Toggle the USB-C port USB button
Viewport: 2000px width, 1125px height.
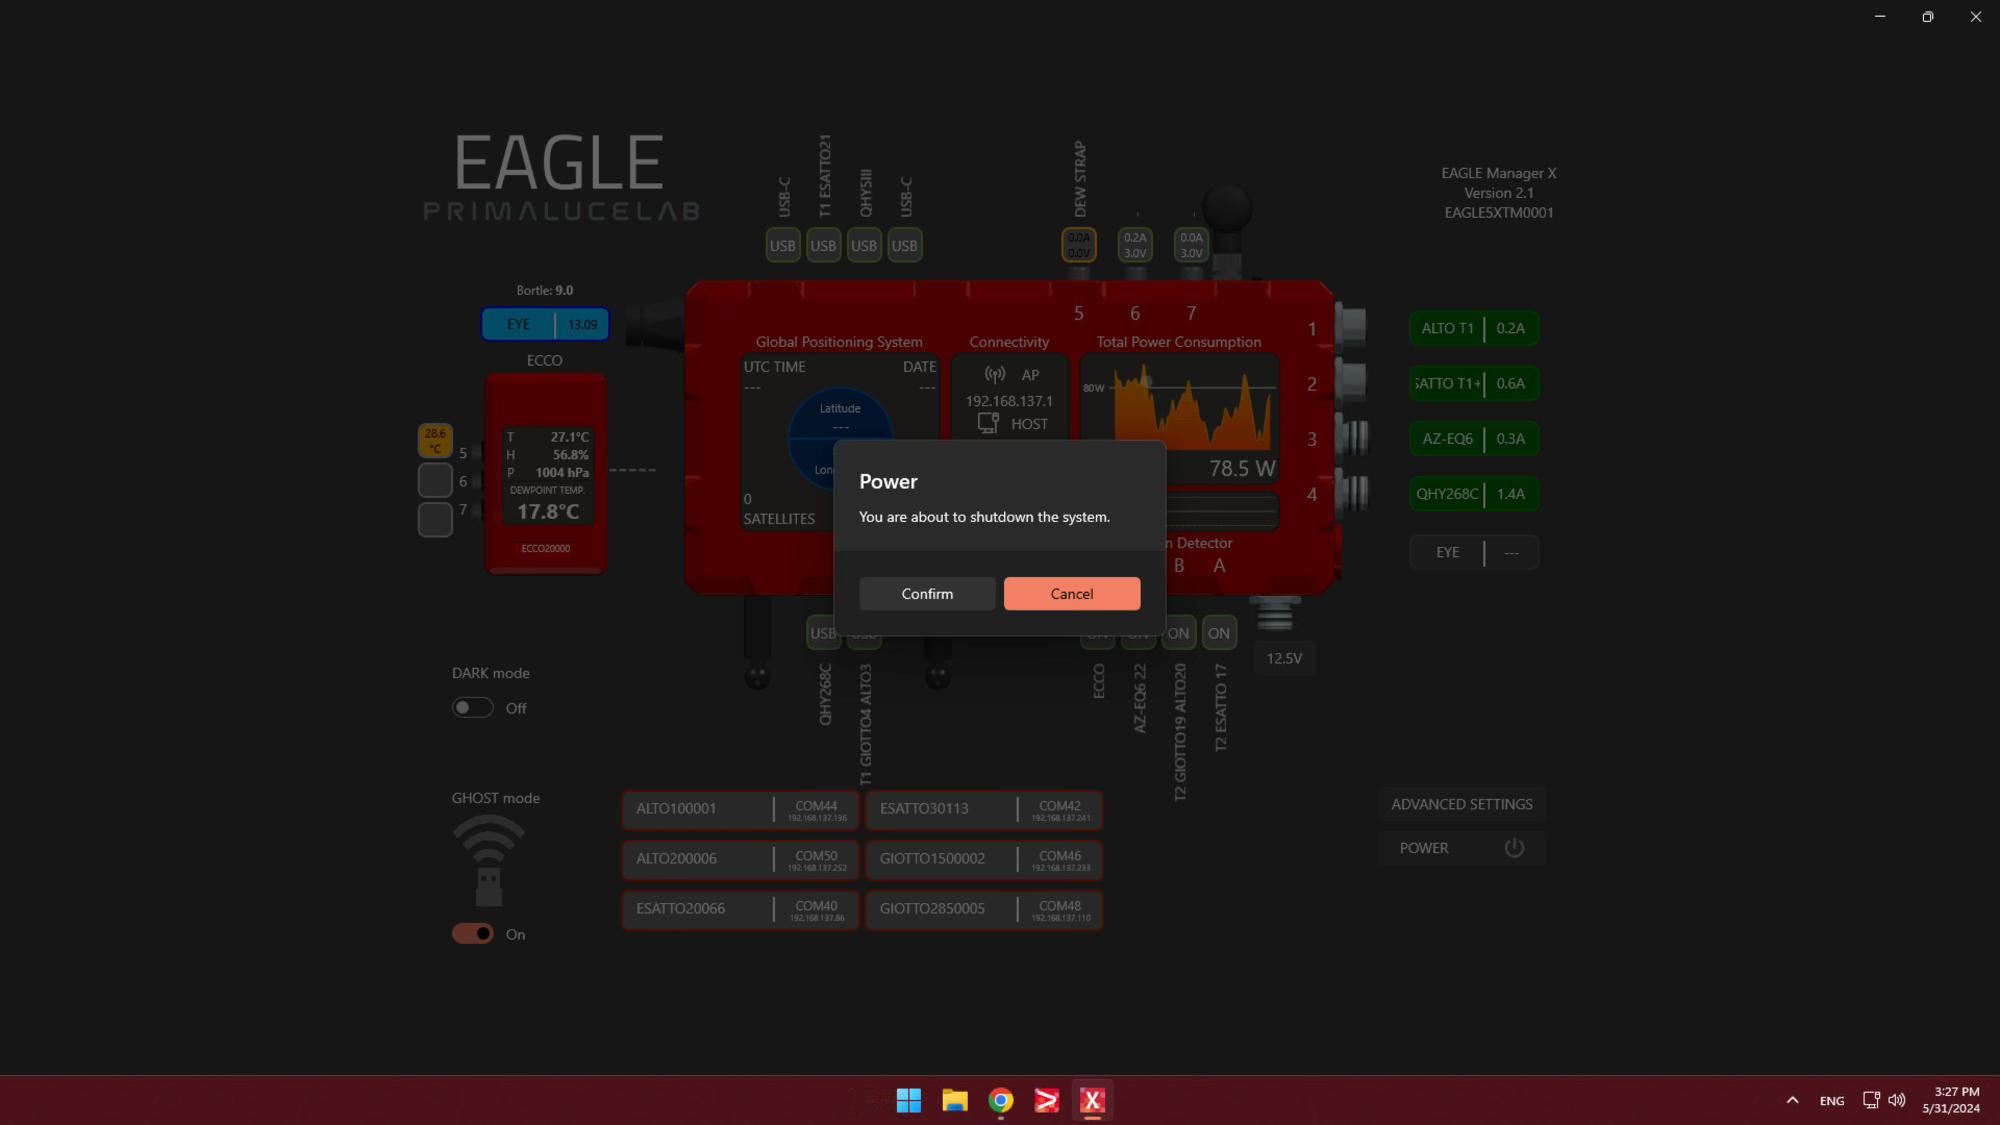[x=782, y=245]
